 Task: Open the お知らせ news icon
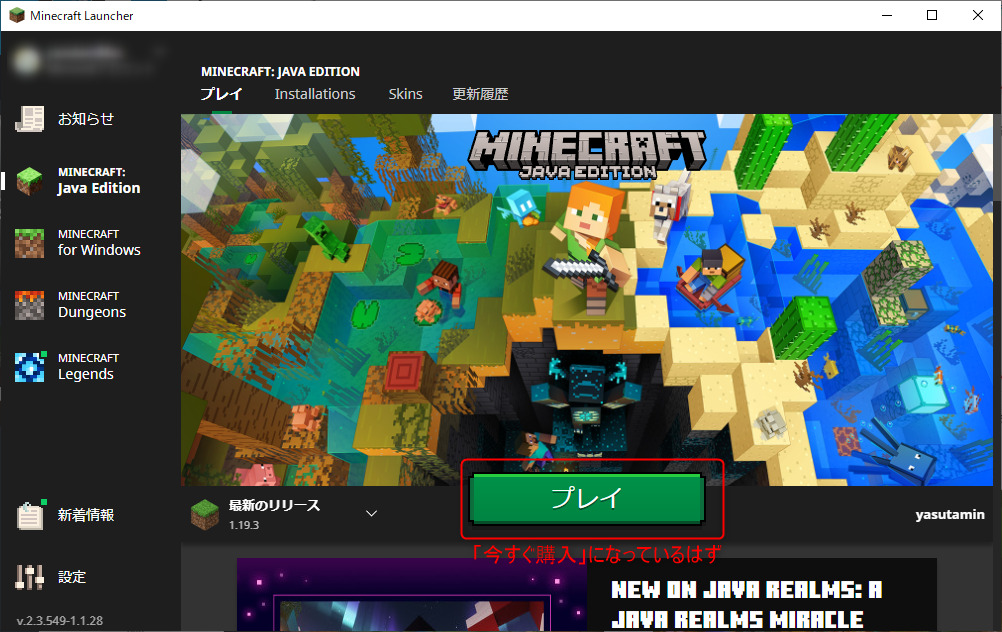click(x=29, y=119)
